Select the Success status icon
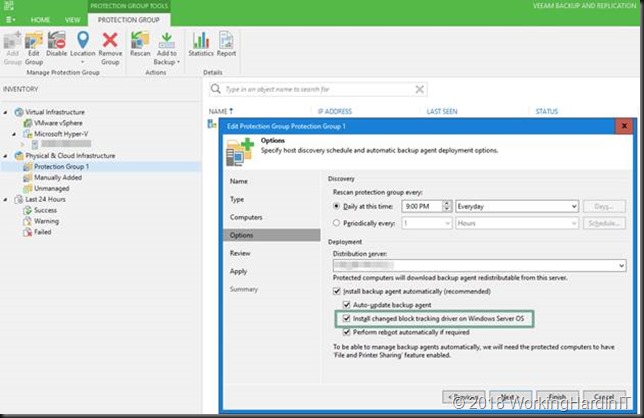Viewport: 644px width, 418px height. (x=28, y=210)
